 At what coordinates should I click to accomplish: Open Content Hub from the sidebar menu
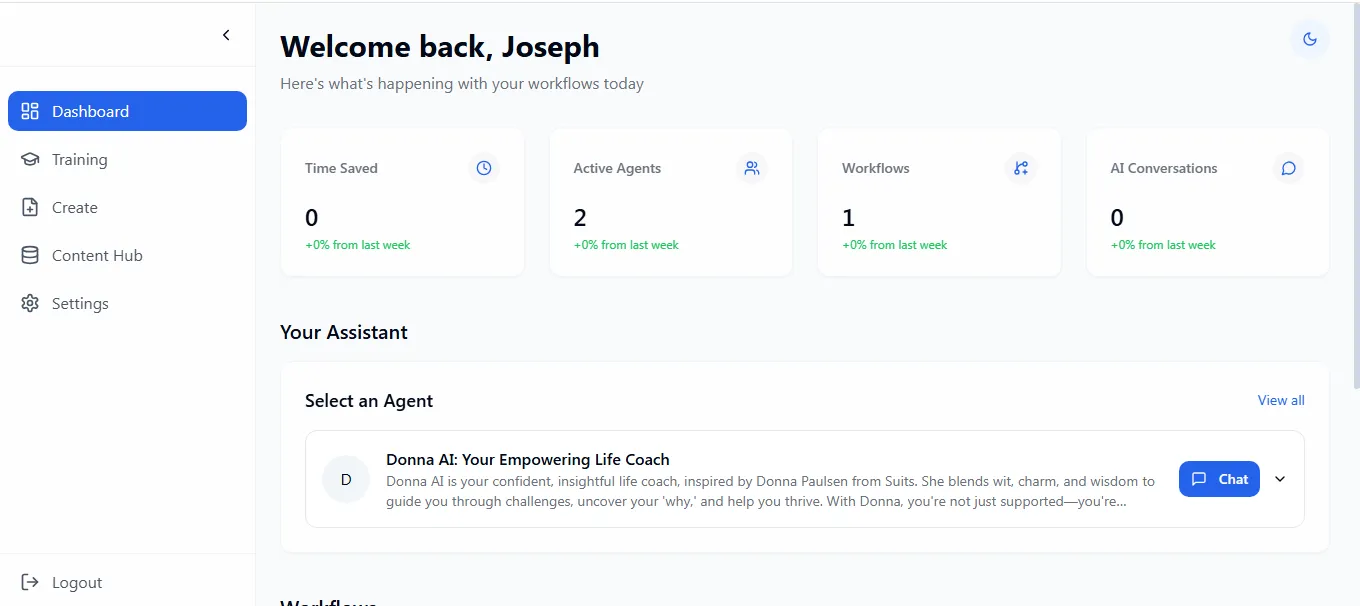97,255
